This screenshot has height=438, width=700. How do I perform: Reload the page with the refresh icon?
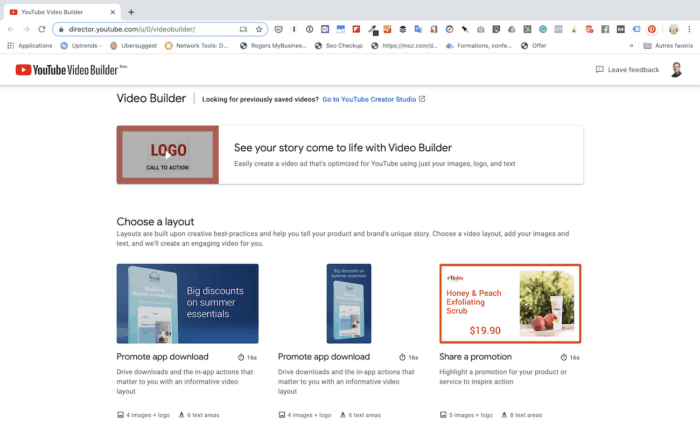42,29
